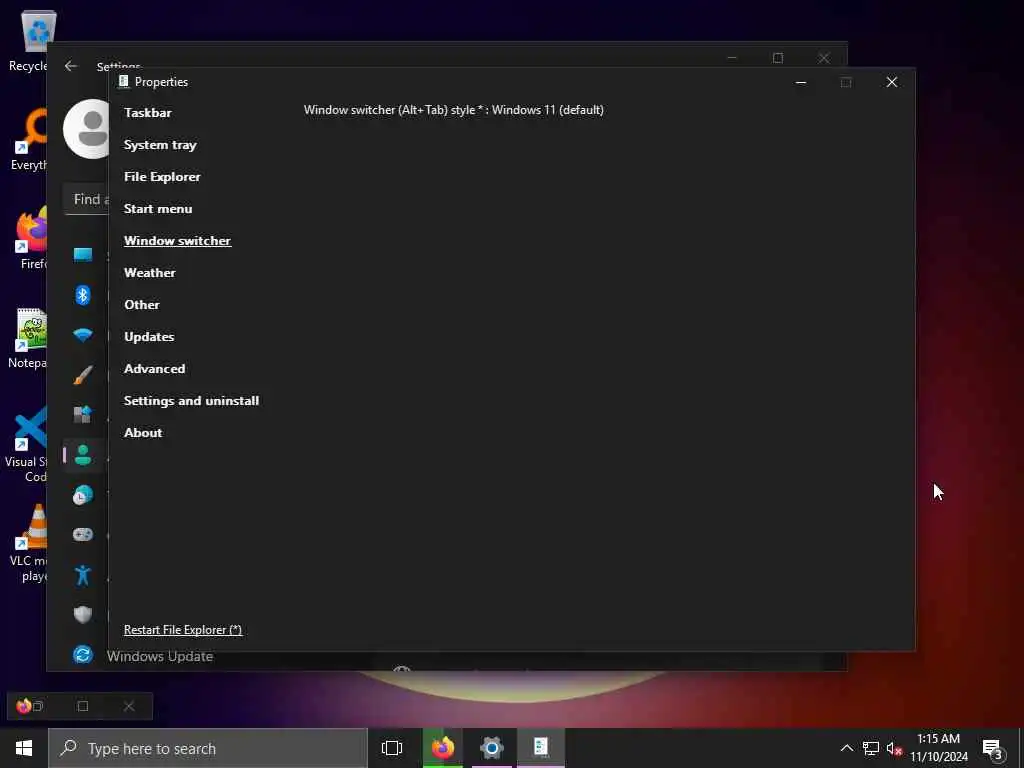
Task: Open the Windows Start button
Action: (24, 748)
